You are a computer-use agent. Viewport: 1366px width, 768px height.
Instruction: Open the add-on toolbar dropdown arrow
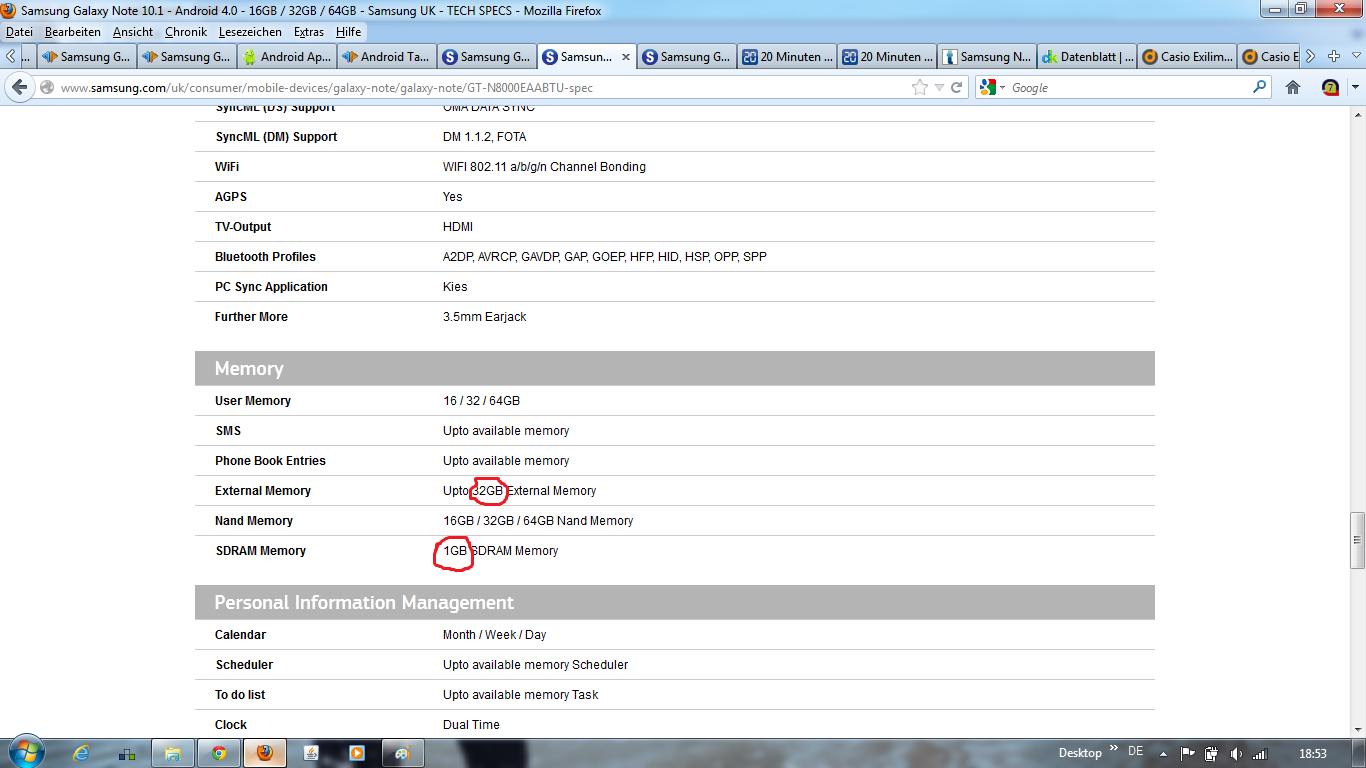click(1355, 88)
